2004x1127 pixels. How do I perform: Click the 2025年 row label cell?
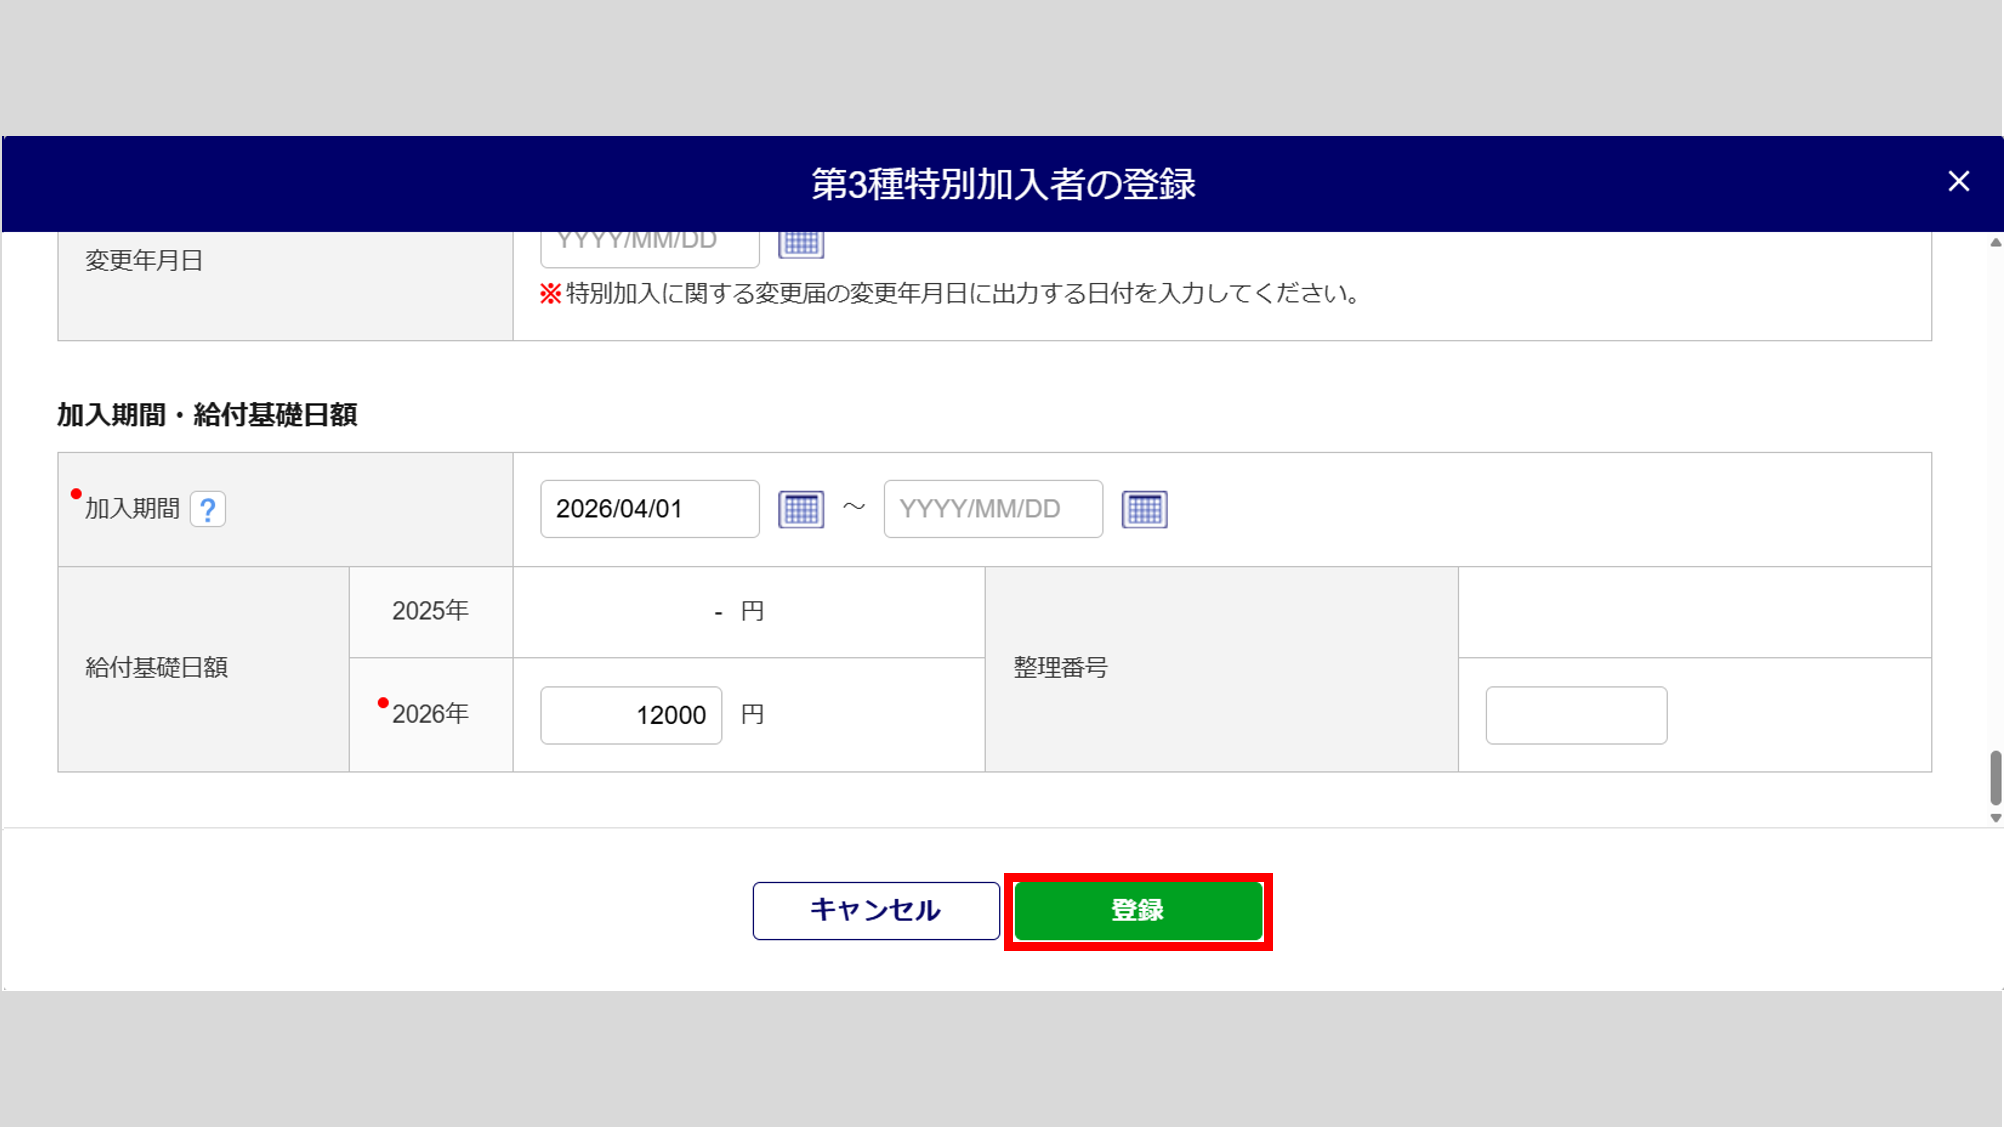430,611
